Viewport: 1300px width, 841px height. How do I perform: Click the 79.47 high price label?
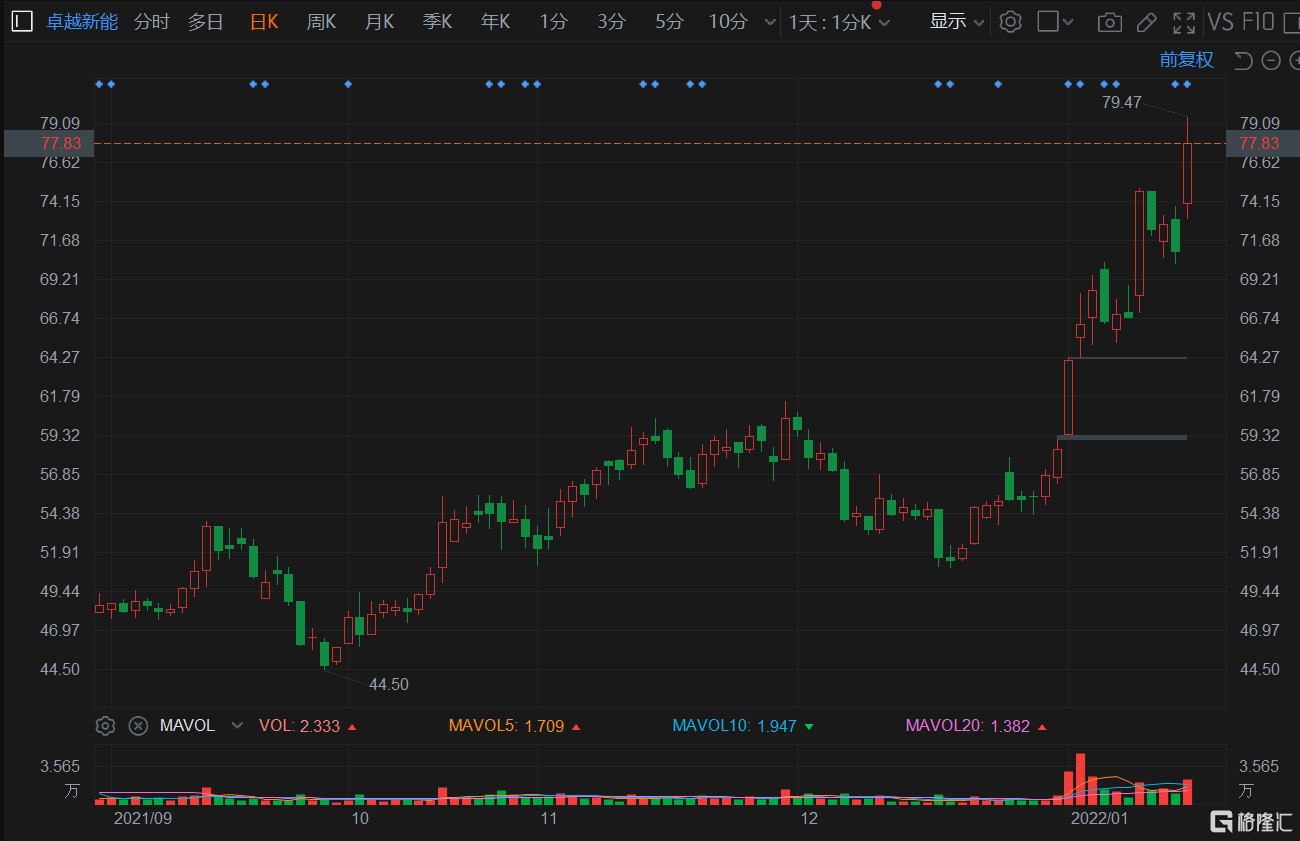point(1121,102)
